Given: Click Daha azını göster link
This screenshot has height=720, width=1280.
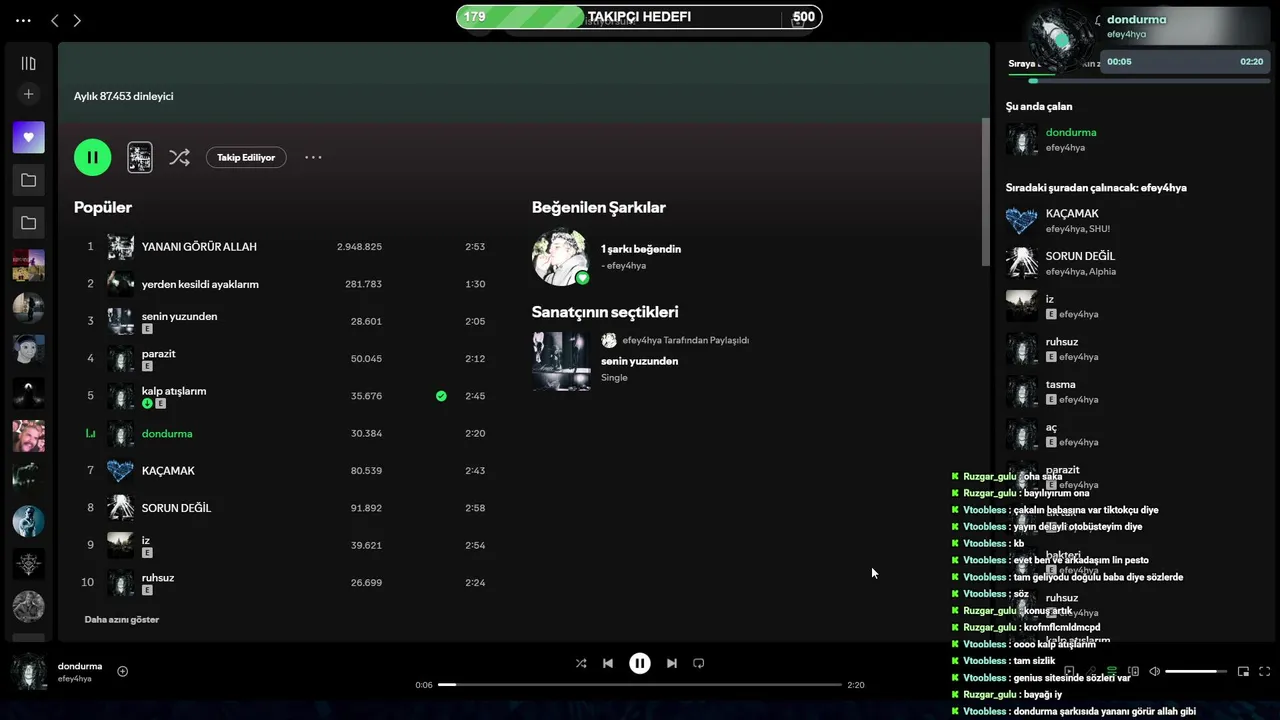Looking at the screenshot, I should click(x=122, y=620).
